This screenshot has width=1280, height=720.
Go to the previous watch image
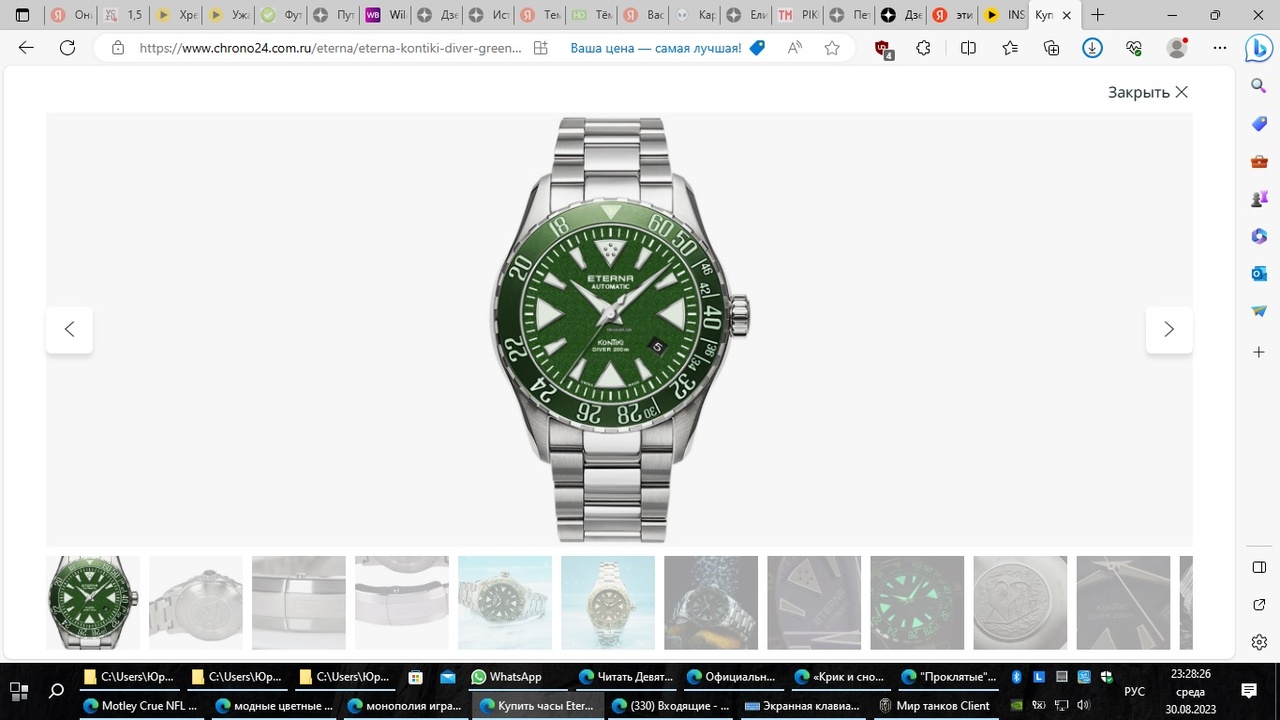pyautogui.click(x=69, y=329)
